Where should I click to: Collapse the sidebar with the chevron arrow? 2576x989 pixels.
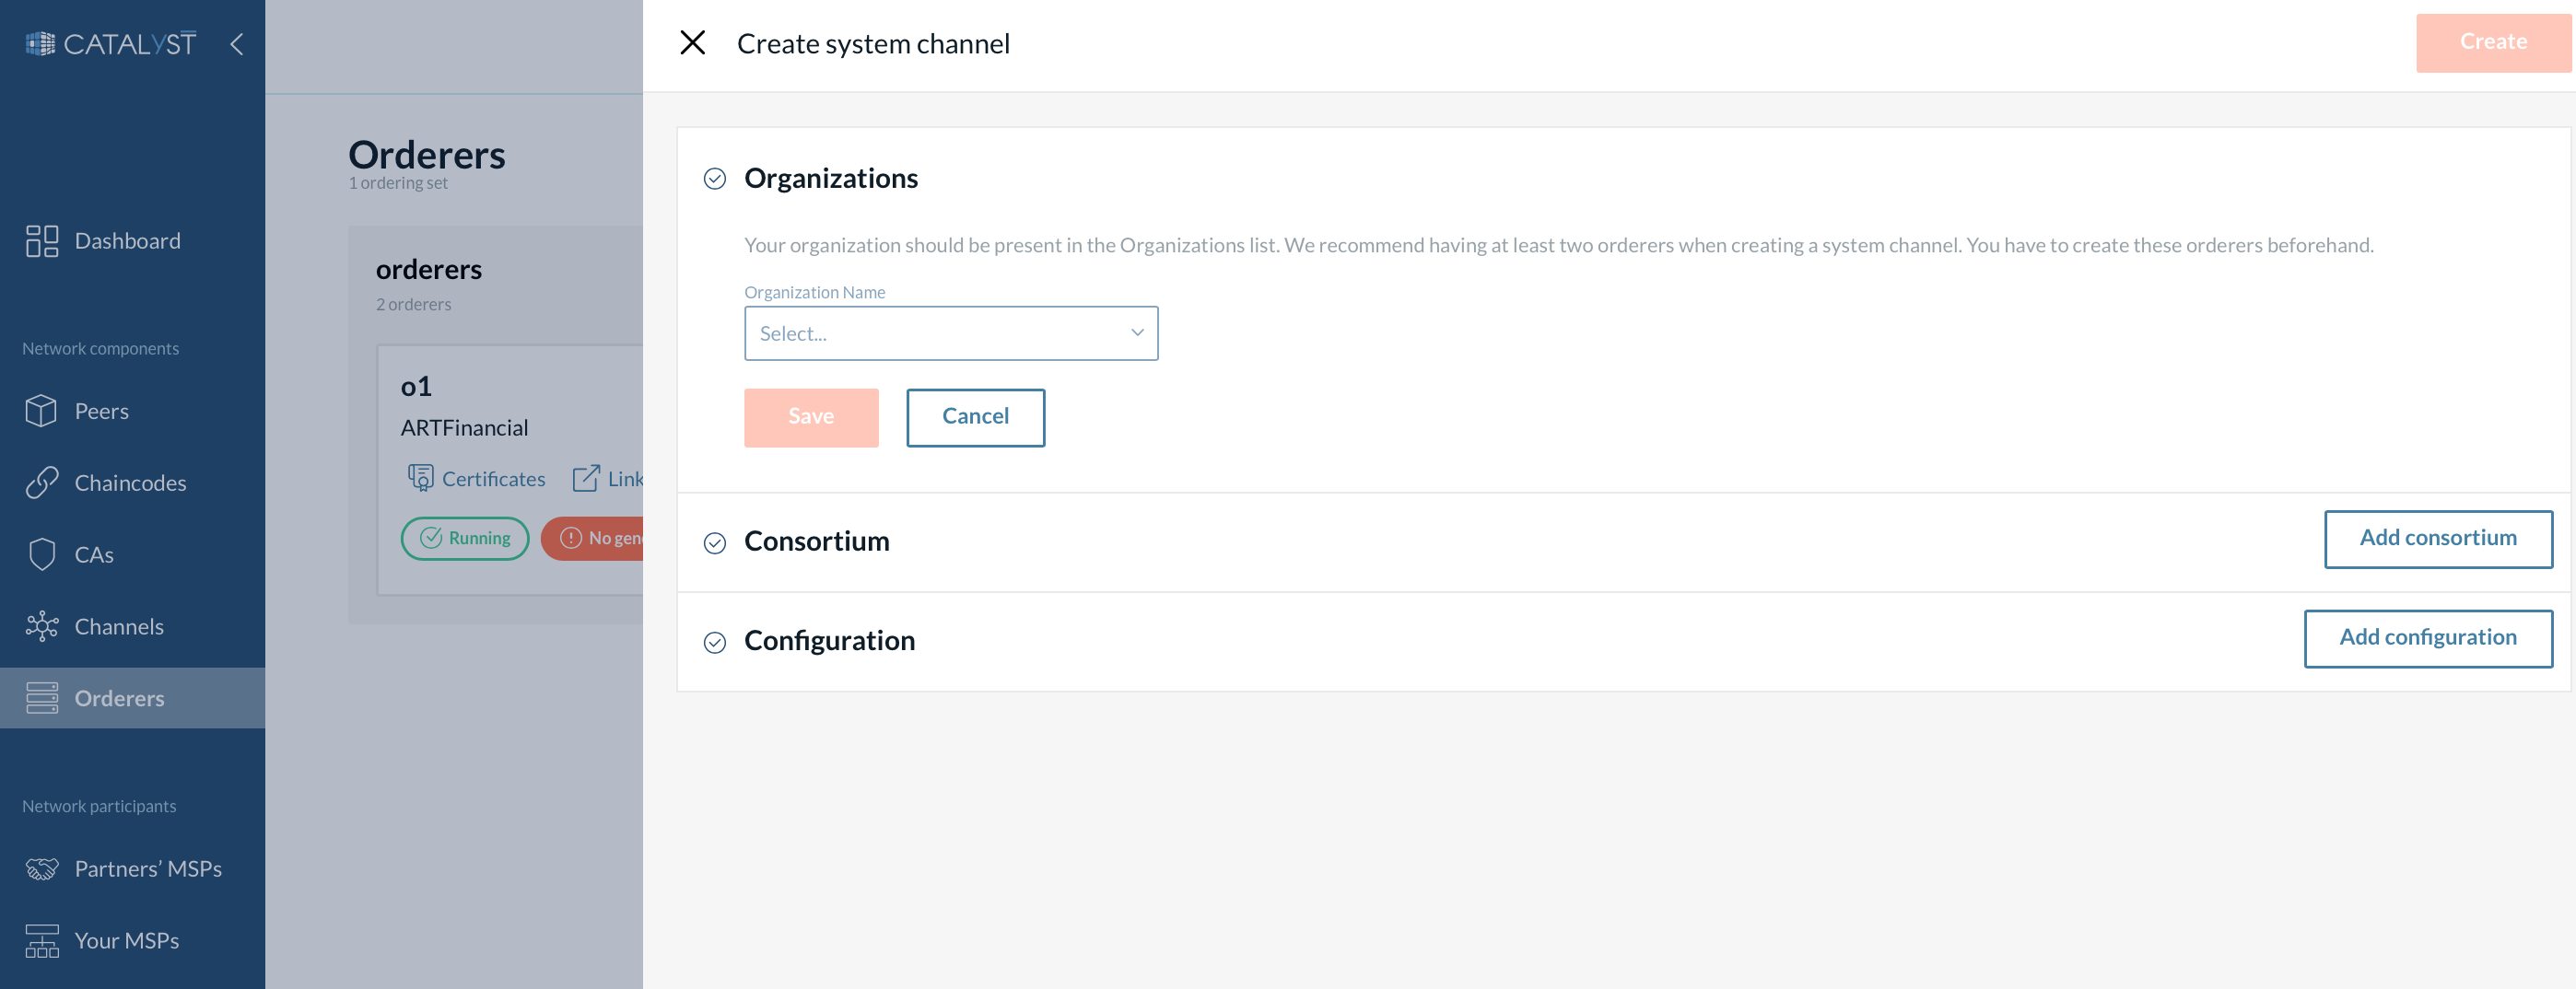coord(237,44)
